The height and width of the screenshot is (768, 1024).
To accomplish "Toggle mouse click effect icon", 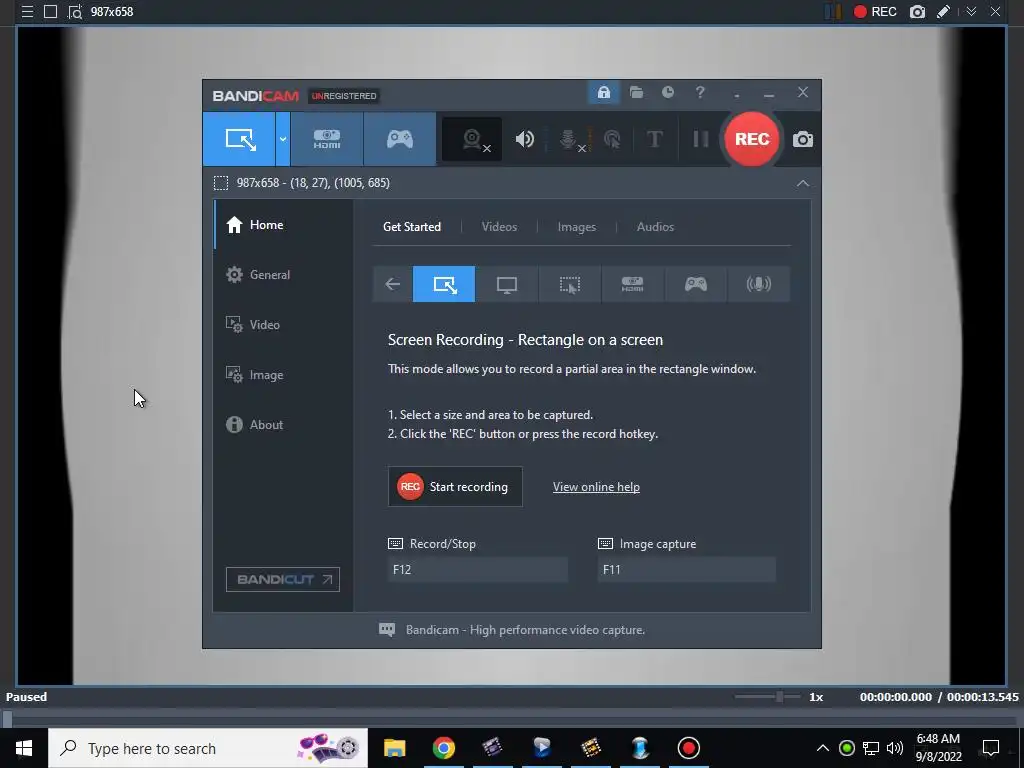I will click(612, 139).
